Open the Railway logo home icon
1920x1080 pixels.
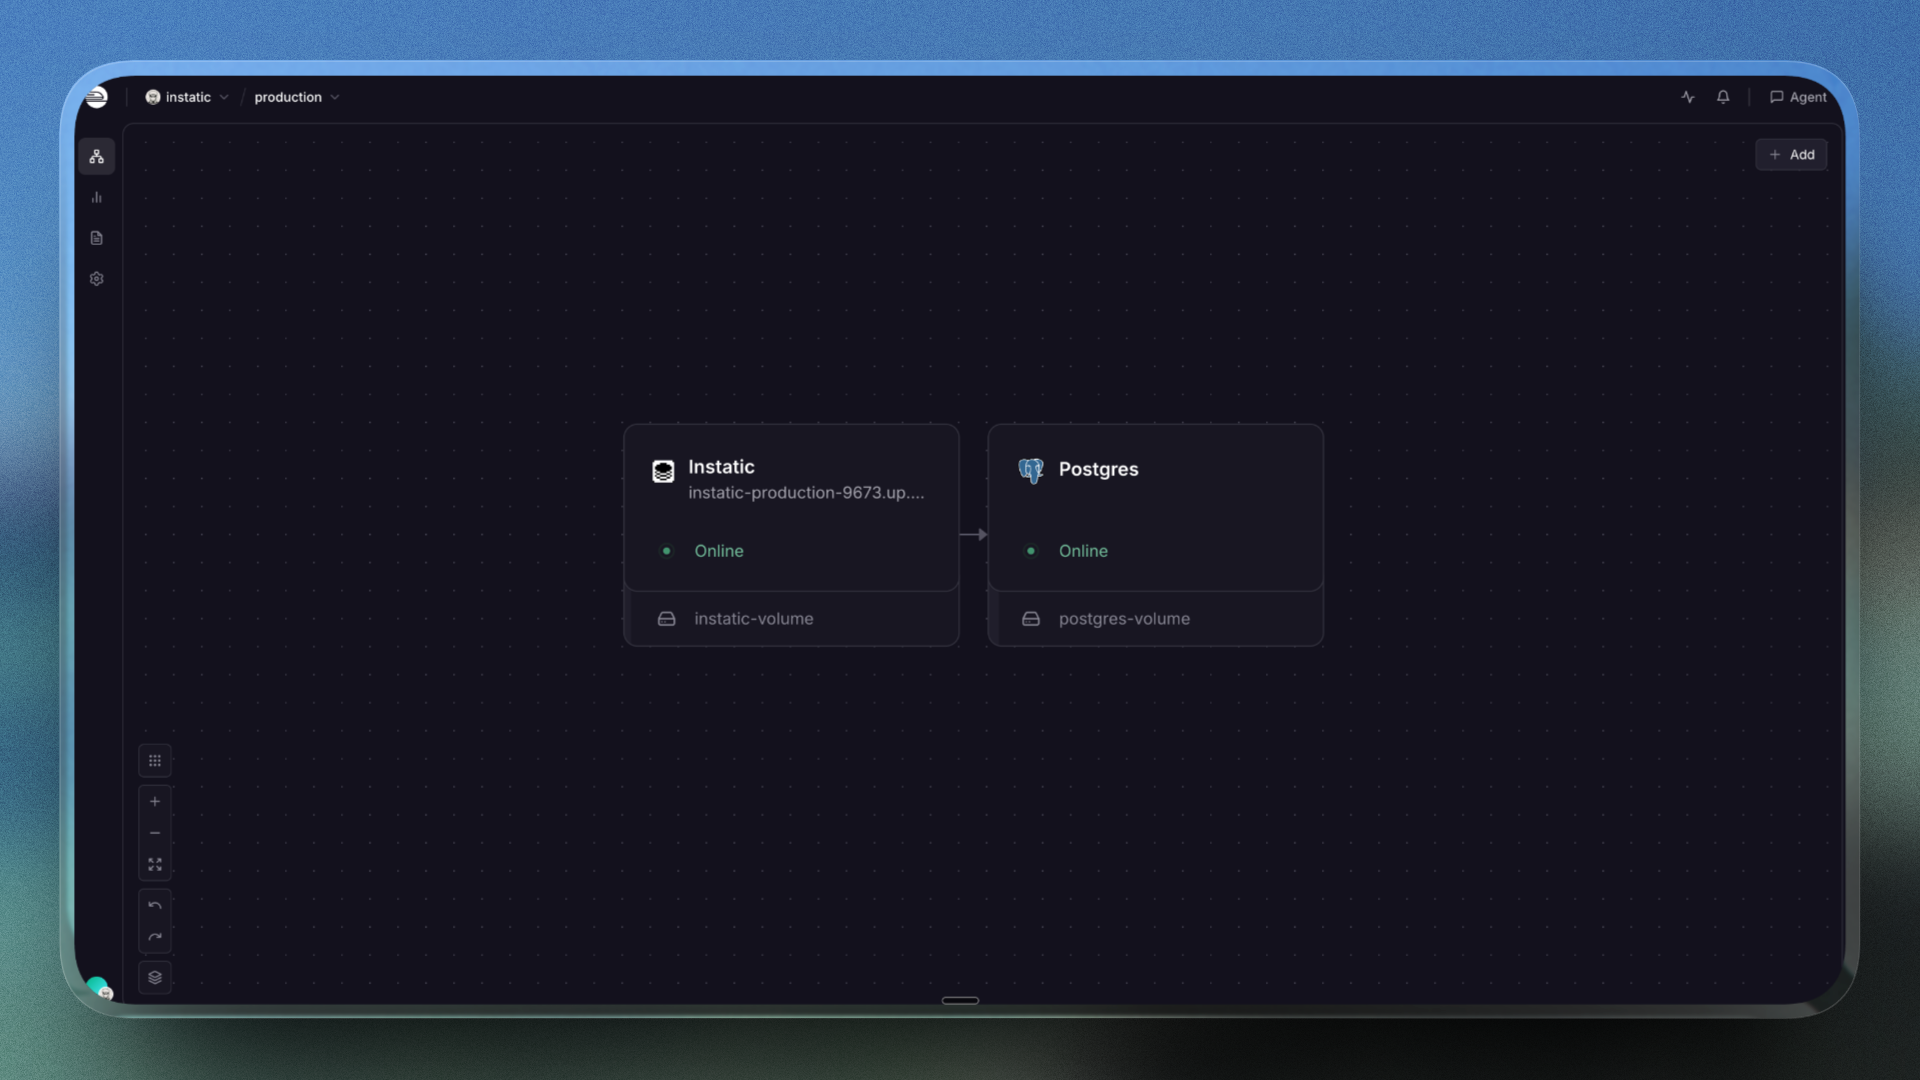(x=97, y=97)
